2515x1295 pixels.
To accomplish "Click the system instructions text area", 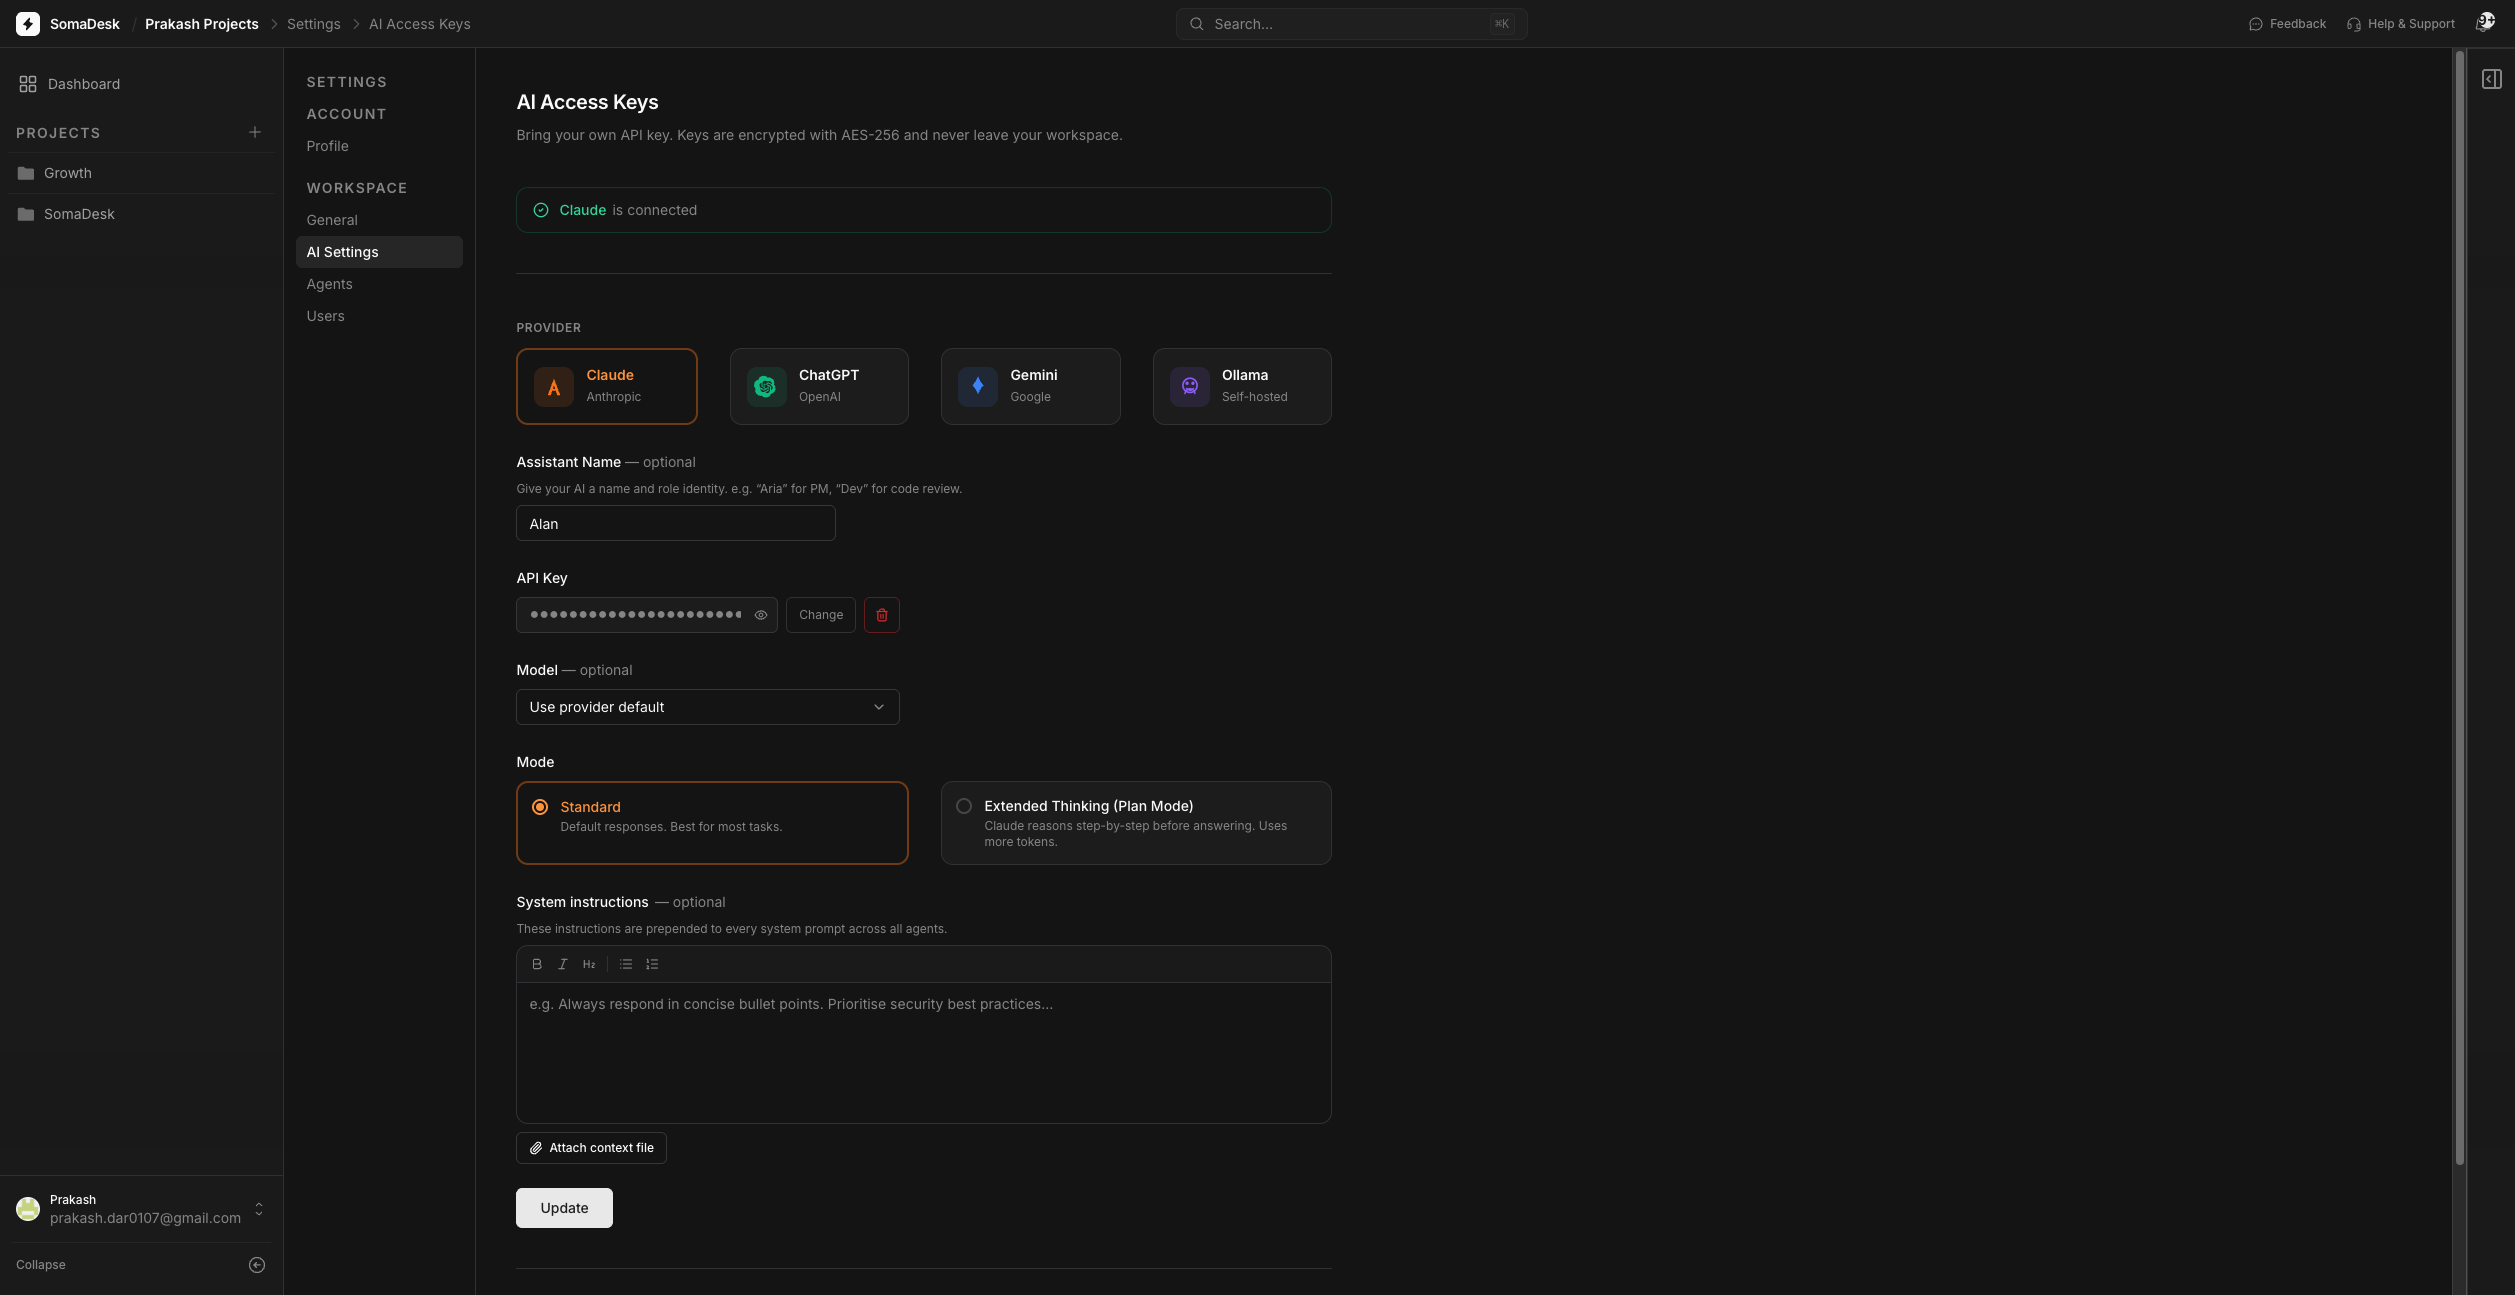I will 924,1053.
